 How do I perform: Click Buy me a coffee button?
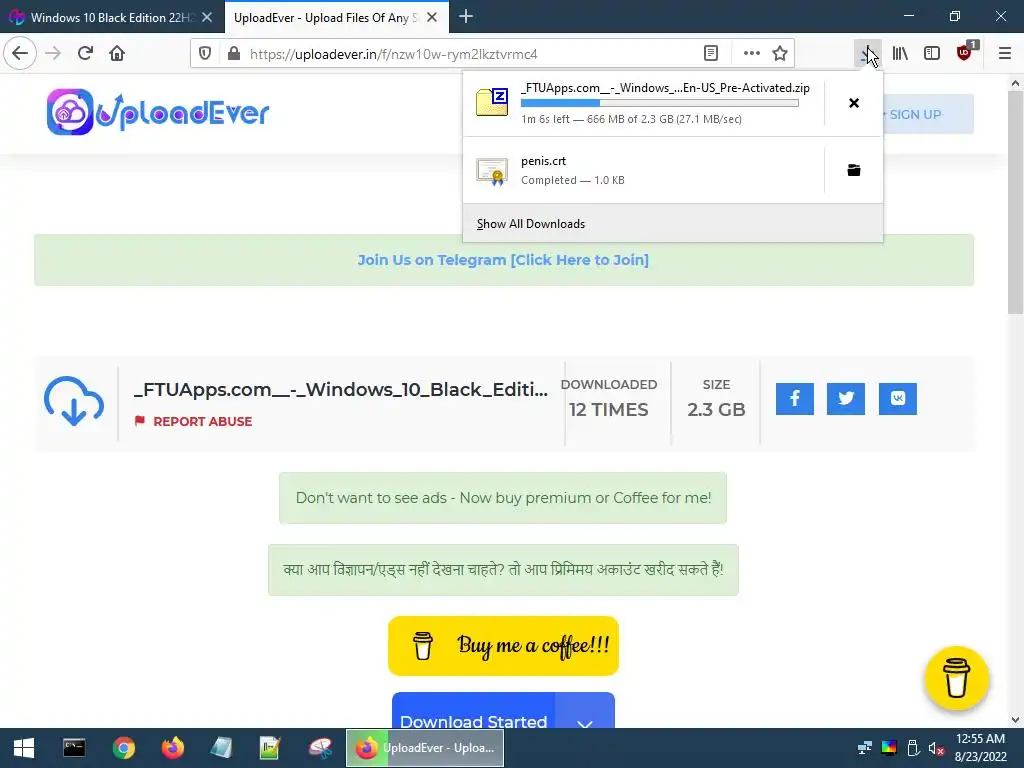pos(503,646)
